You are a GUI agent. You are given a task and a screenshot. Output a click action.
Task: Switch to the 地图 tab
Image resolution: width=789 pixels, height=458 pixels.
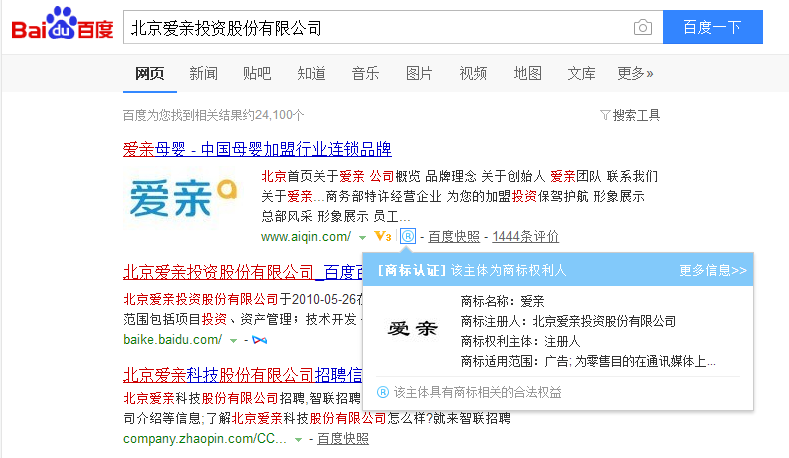527,73
